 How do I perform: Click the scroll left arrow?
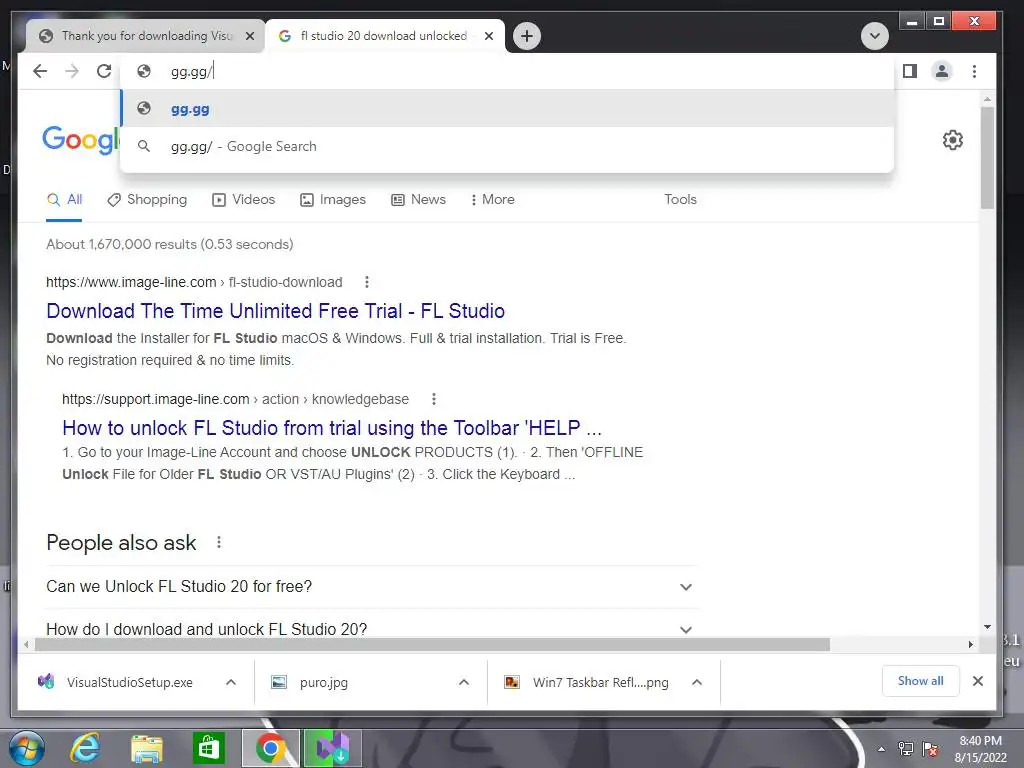coord(25,645)
